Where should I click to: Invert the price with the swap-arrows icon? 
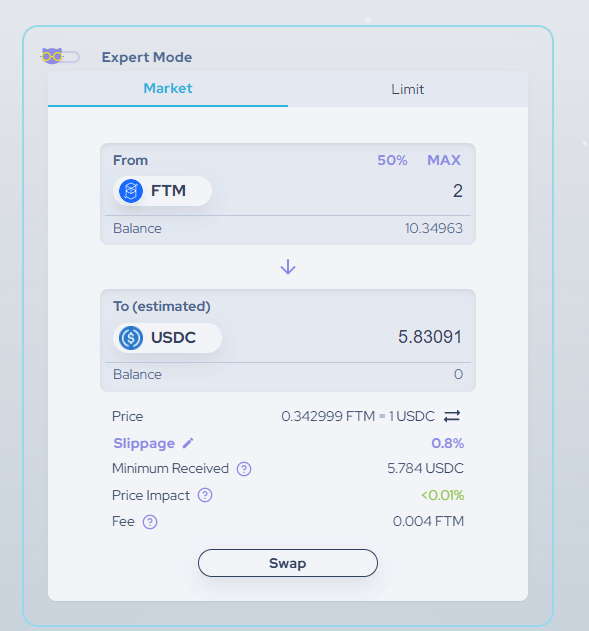[452, 416]
